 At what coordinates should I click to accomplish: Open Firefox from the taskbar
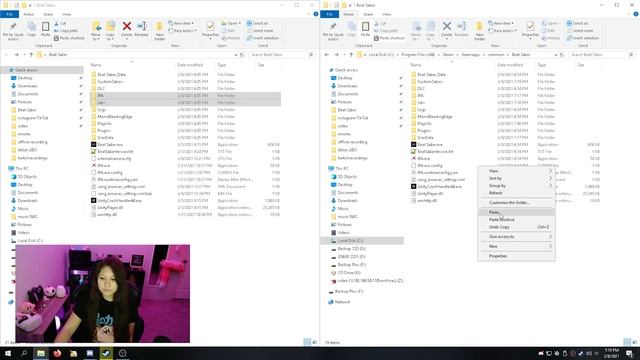point(57,353)
